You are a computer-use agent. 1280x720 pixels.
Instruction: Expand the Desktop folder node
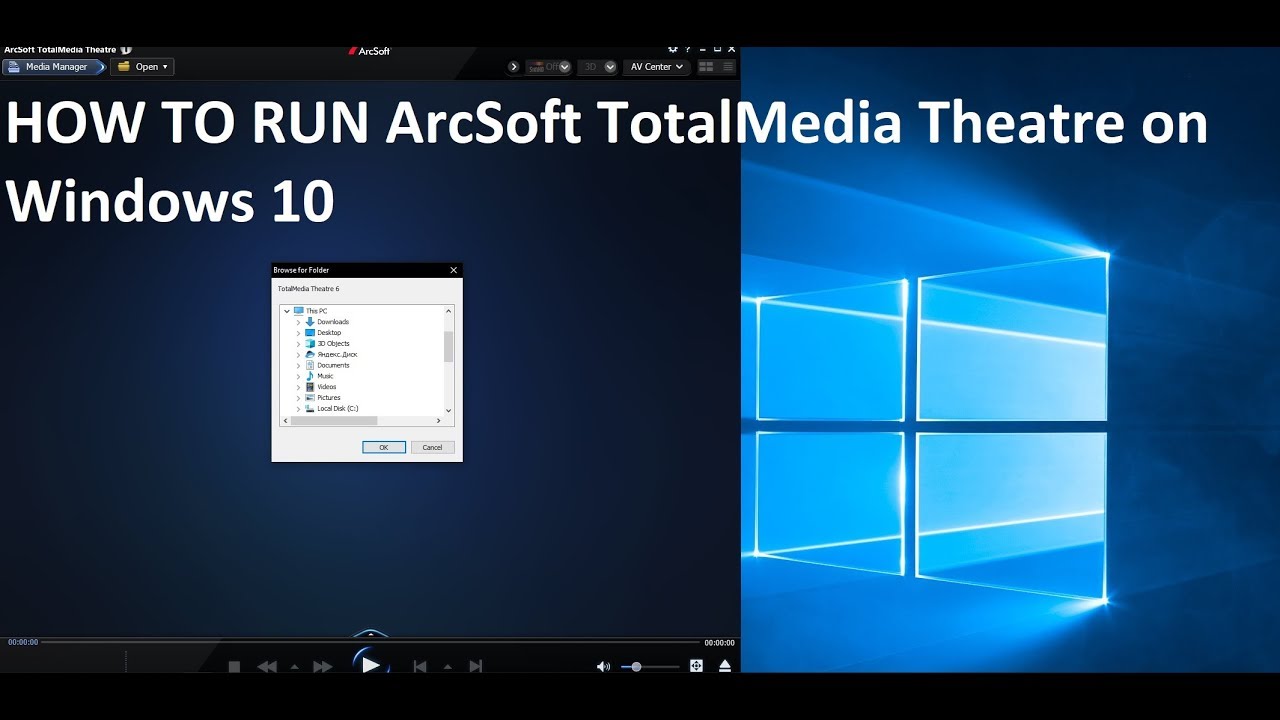coord(298,333)
